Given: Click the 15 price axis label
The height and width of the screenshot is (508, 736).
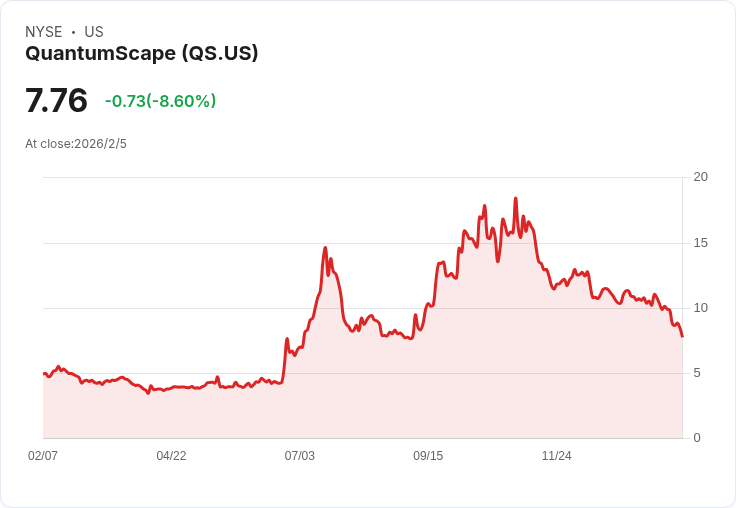Looking at the screenshot, I should point(700,243).
